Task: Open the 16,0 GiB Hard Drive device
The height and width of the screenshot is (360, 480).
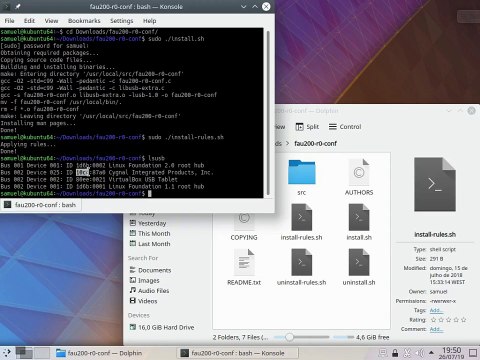Action: (162, 327)
